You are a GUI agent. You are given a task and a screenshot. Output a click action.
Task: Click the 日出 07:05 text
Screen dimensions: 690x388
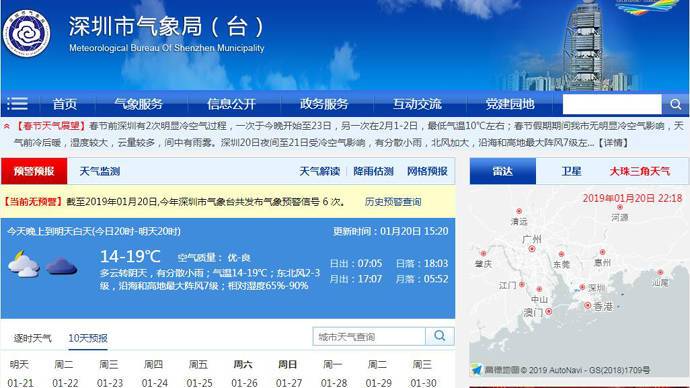(x=356, y=264)
